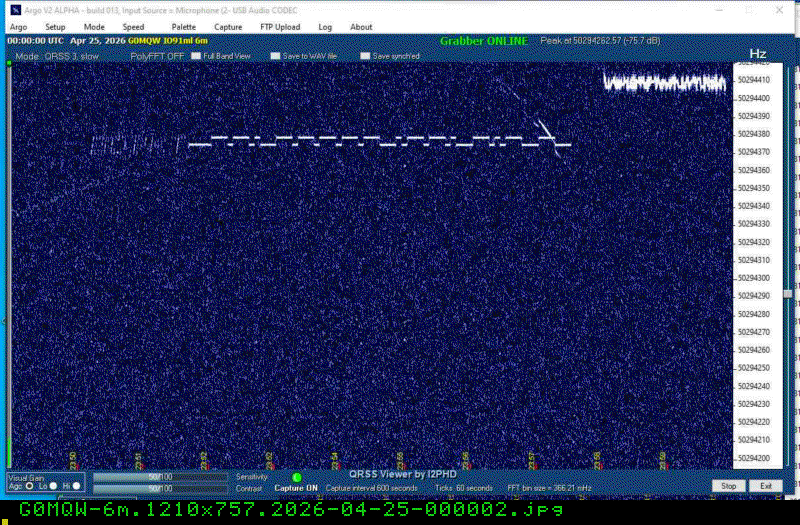
Task: Select the Lo visual gain radio button
Action: point(53,486)
